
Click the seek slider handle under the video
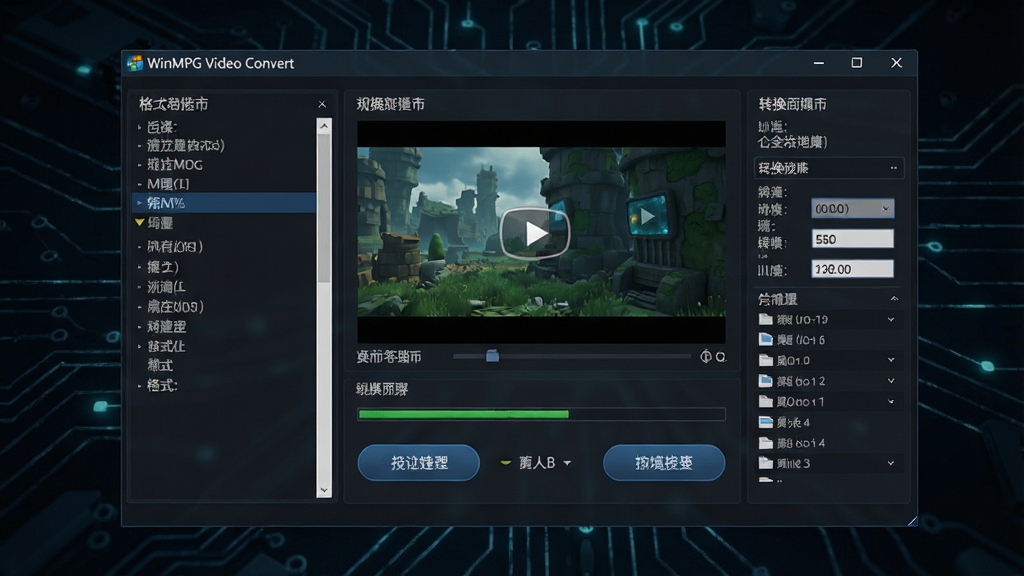point(492,356)
